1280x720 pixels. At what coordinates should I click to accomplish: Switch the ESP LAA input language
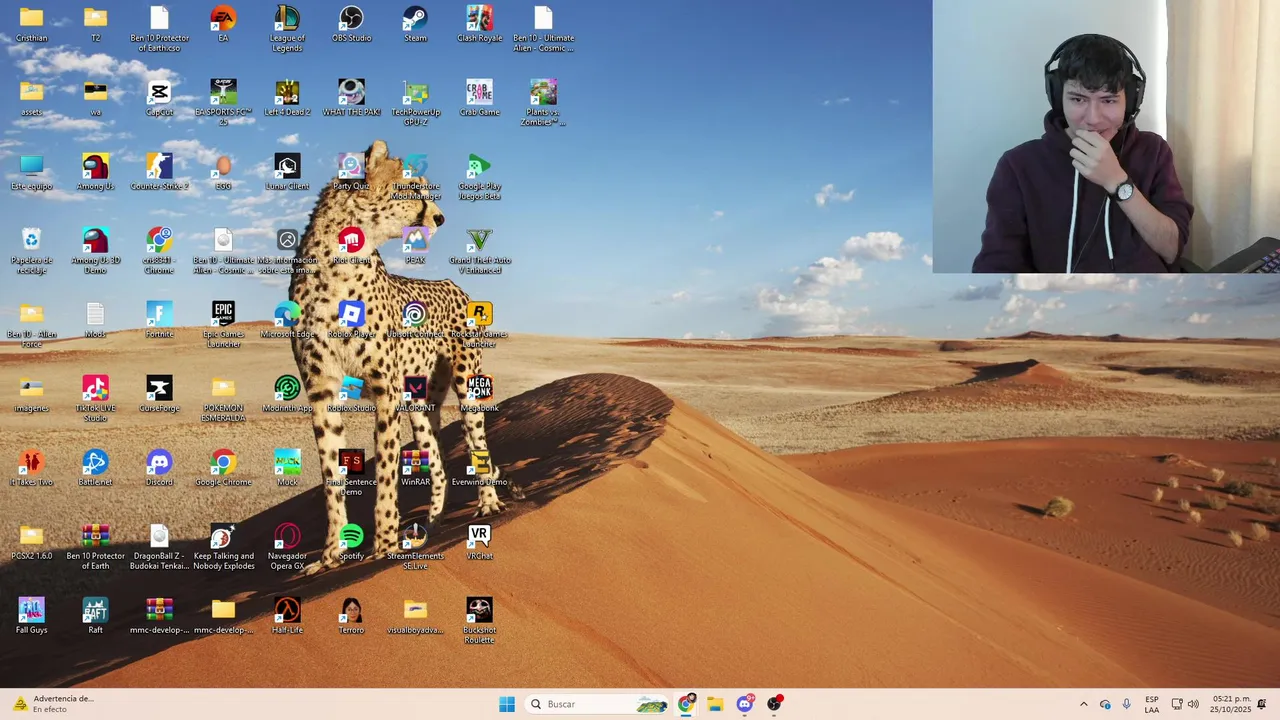(1152, 704)
